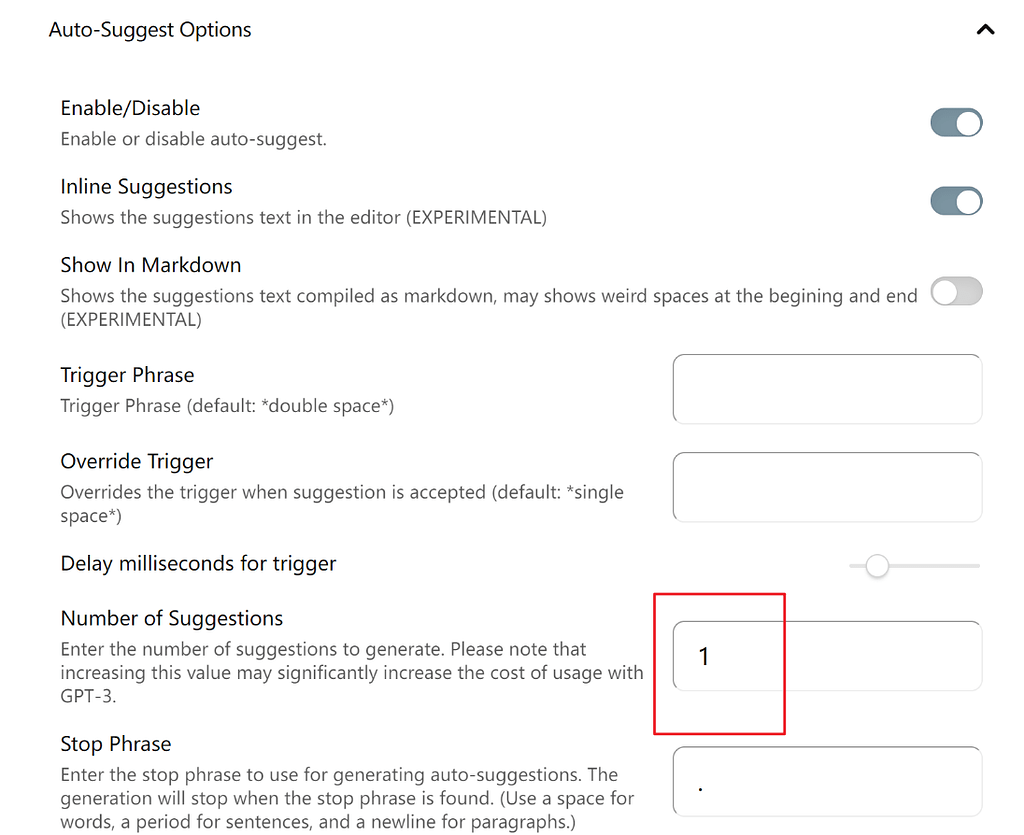The image size is (1024, 835).
Task: Enable the Show In Markdown toggle
Action: pyautogui.click(x=956, y=292)
